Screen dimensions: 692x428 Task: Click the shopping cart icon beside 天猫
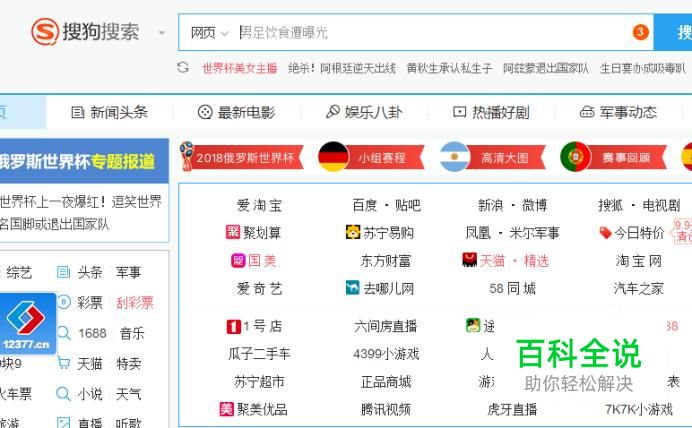pyautogui.click(x=64, y=363)
